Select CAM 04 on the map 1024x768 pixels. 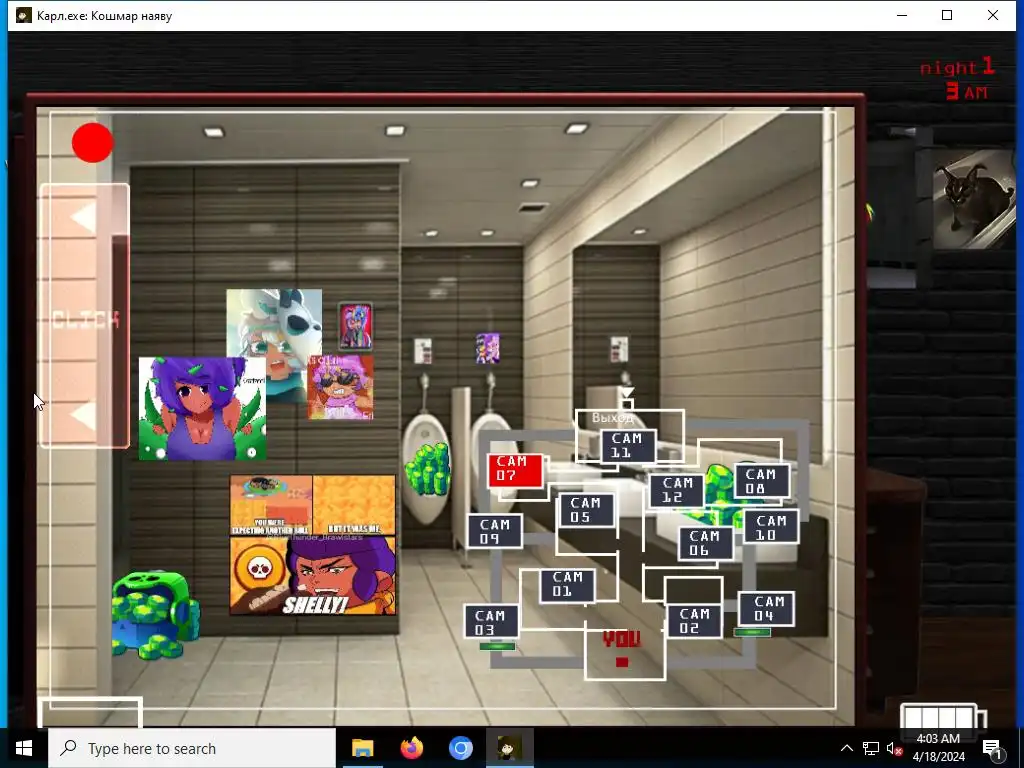(767, 609)
